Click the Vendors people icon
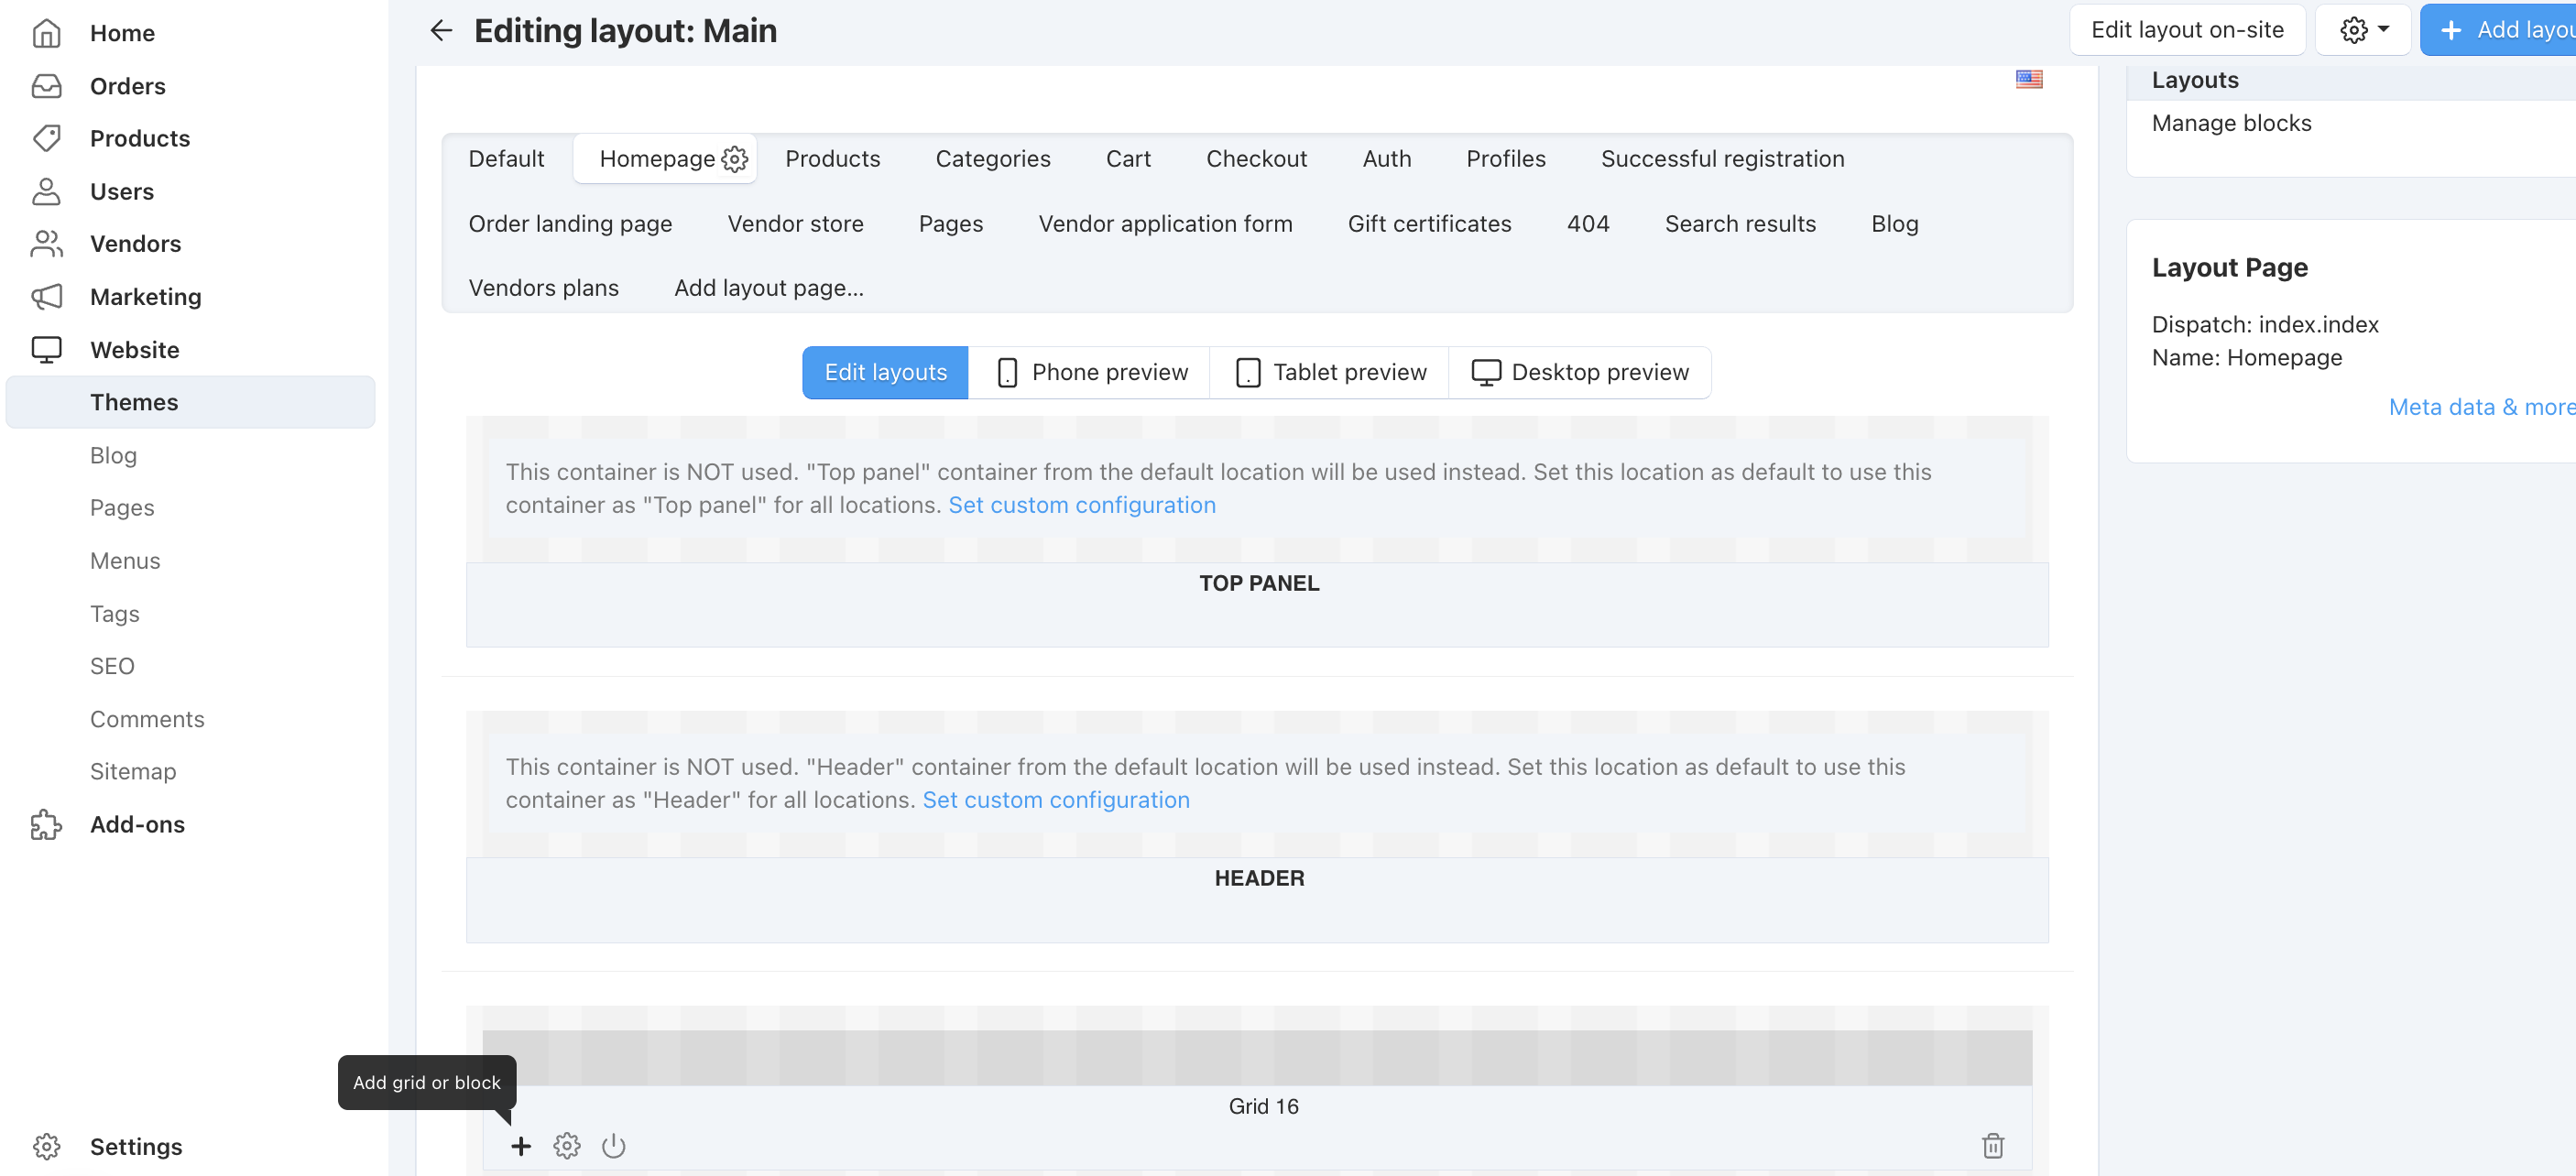The width and height of the screenshot is (2576, 1176). pos(46,243)
